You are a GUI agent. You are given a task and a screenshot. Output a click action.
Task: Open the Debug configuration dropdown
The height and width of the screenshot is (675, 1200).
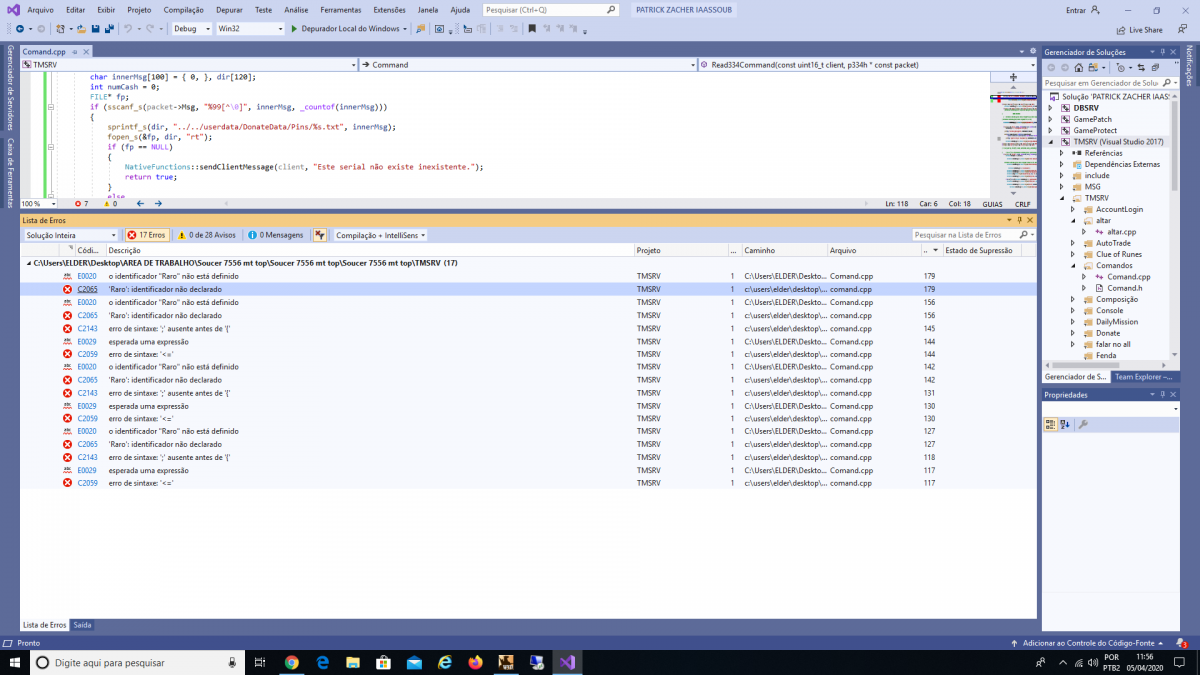click(191, 29)
